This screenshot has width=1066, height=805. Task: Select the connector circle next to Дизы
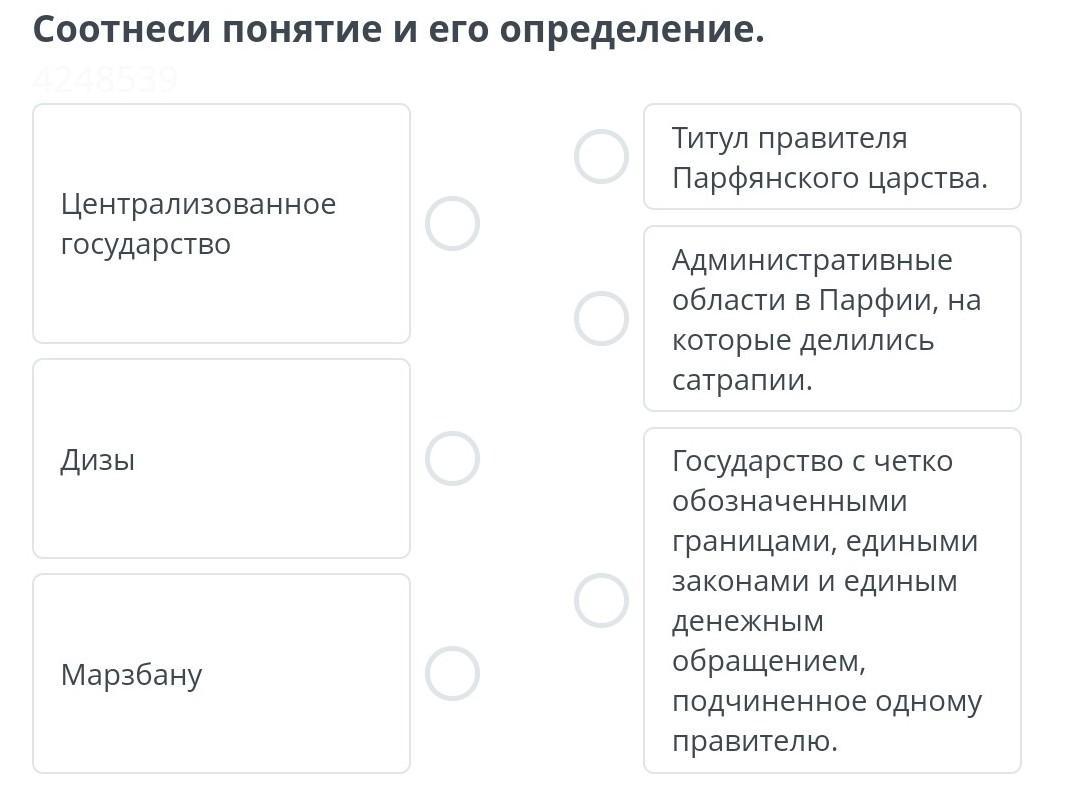coord(452,459)
